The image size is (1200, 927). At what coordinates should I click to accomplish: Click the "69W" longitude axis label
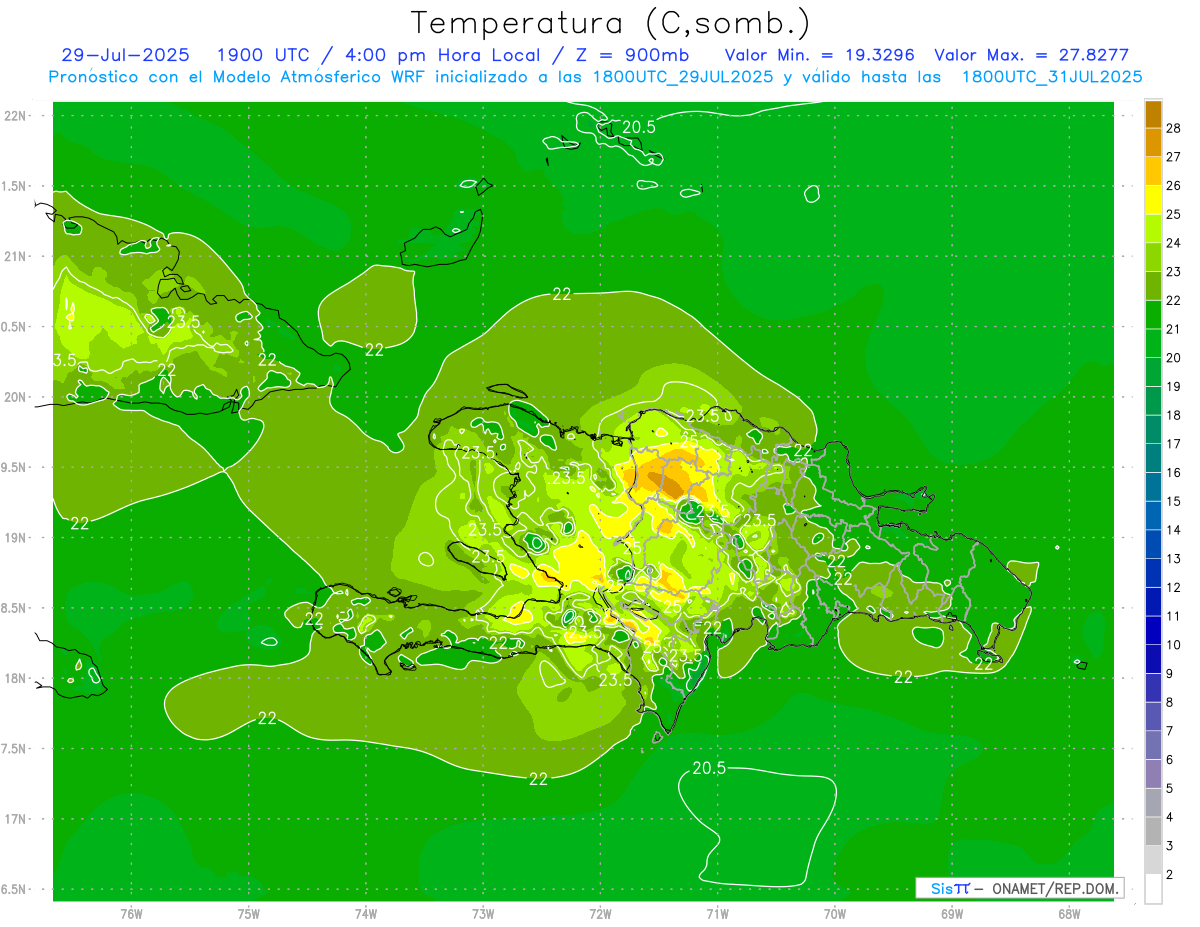click(x=952, y=914)
